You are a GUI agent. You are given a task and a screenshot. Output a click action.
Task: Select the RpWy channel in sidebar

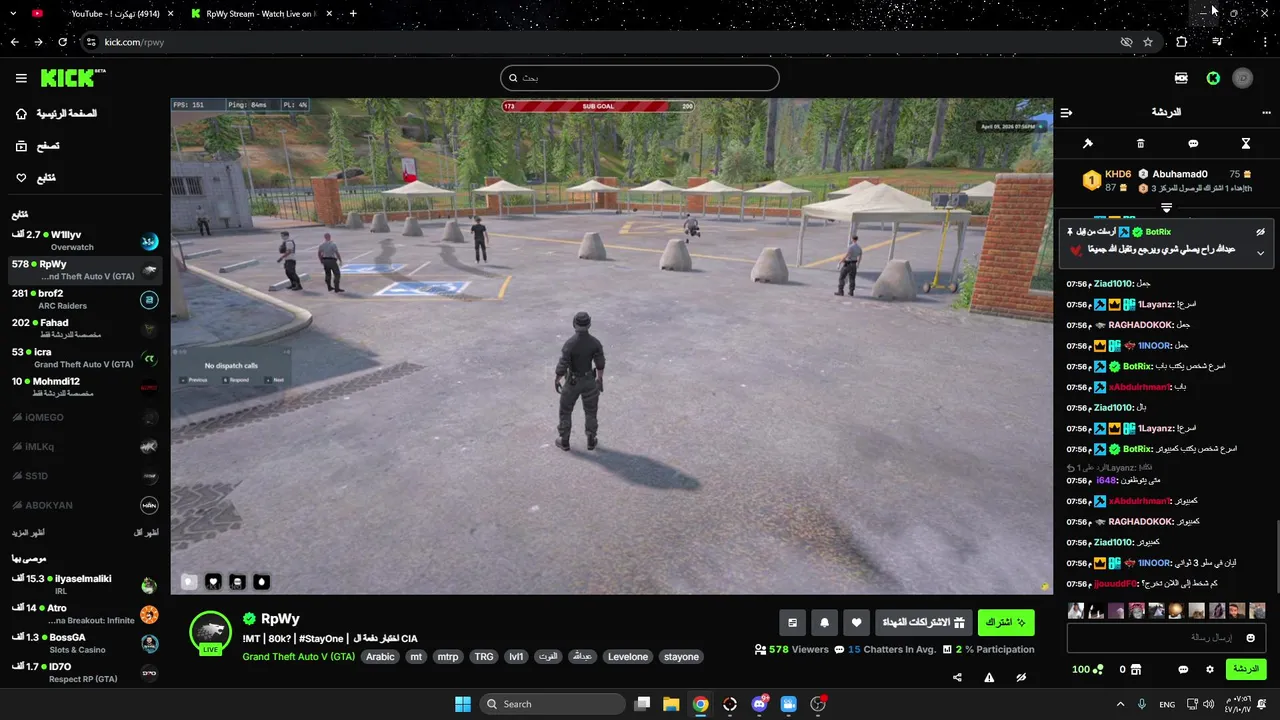click(x=85, y=270)
